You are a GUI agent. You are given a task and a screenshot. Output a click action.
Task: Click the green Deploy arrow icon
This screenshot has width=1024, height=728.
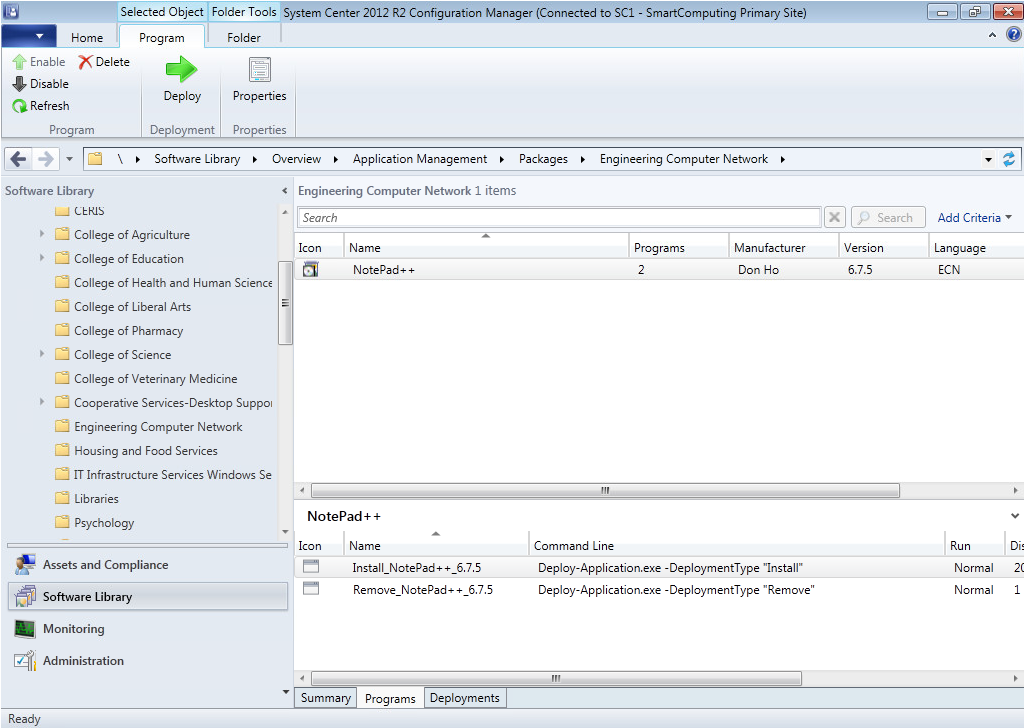click(x=182, y=70)
